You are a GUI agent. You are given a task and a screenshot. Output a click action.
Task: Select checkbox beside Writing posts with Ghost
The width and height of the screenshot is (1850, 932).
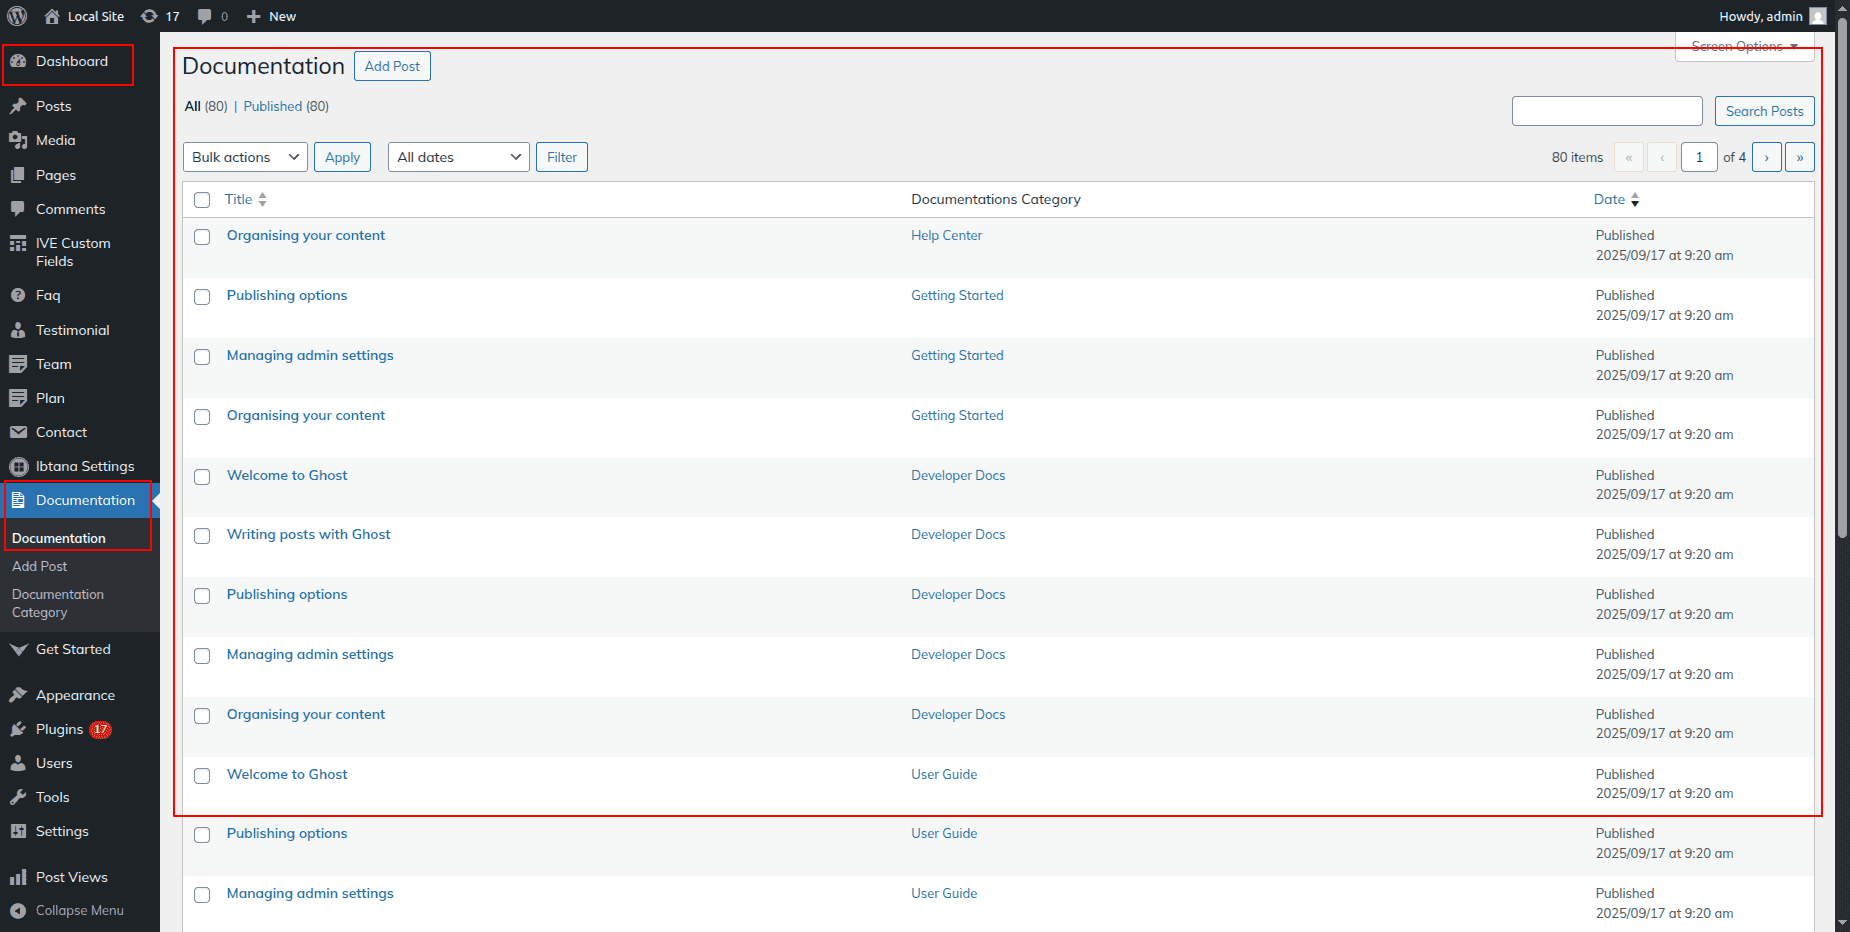point(202,536)
